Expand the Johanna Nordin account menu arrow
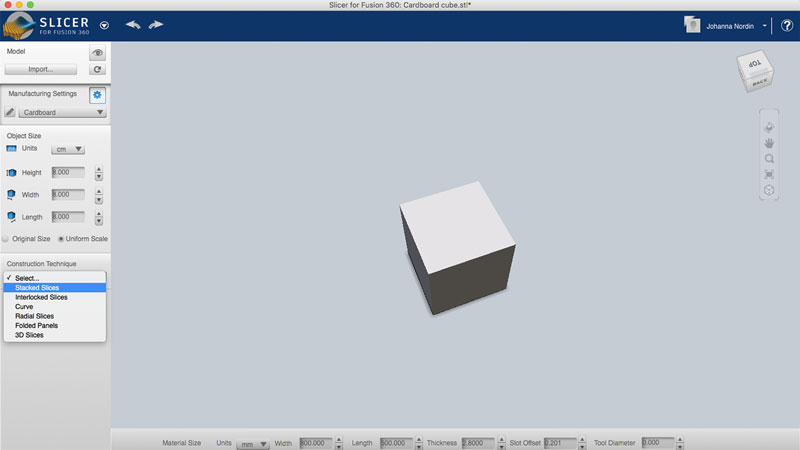The height and width of the screenshot is (450, 800). [x=764, y=26]
